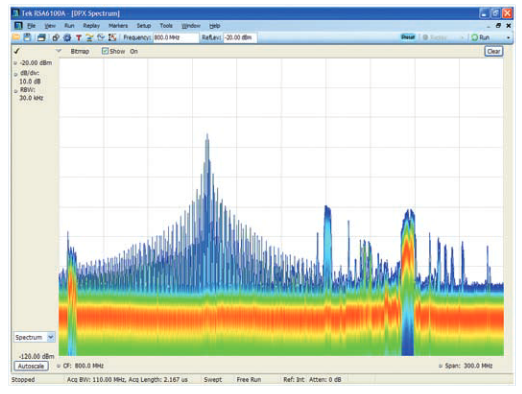The height and width of the screenshot is (394, 522).
Task: Click the black checkmark icon above the graph
Action: (17, 51)
